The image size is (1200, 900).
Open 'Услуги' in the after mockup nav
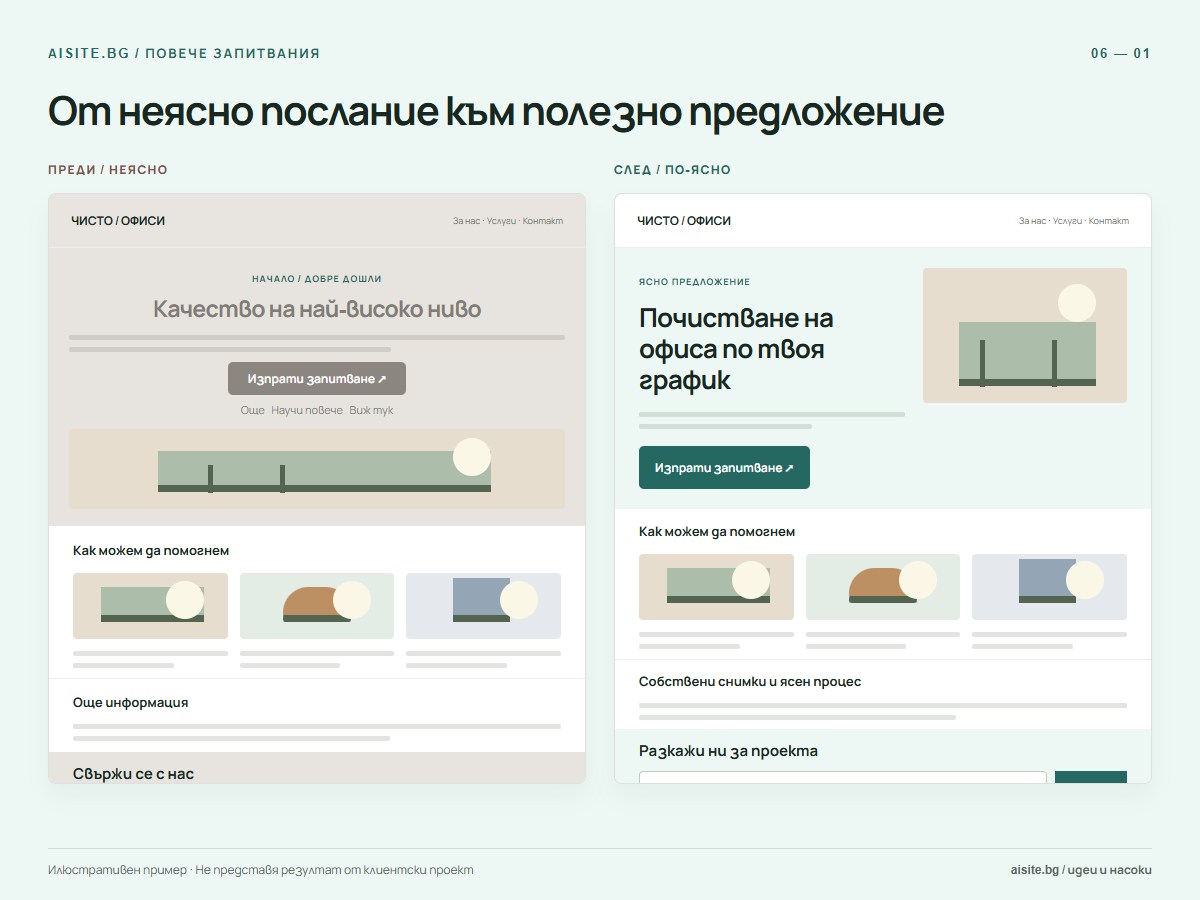click(1067, 221)
